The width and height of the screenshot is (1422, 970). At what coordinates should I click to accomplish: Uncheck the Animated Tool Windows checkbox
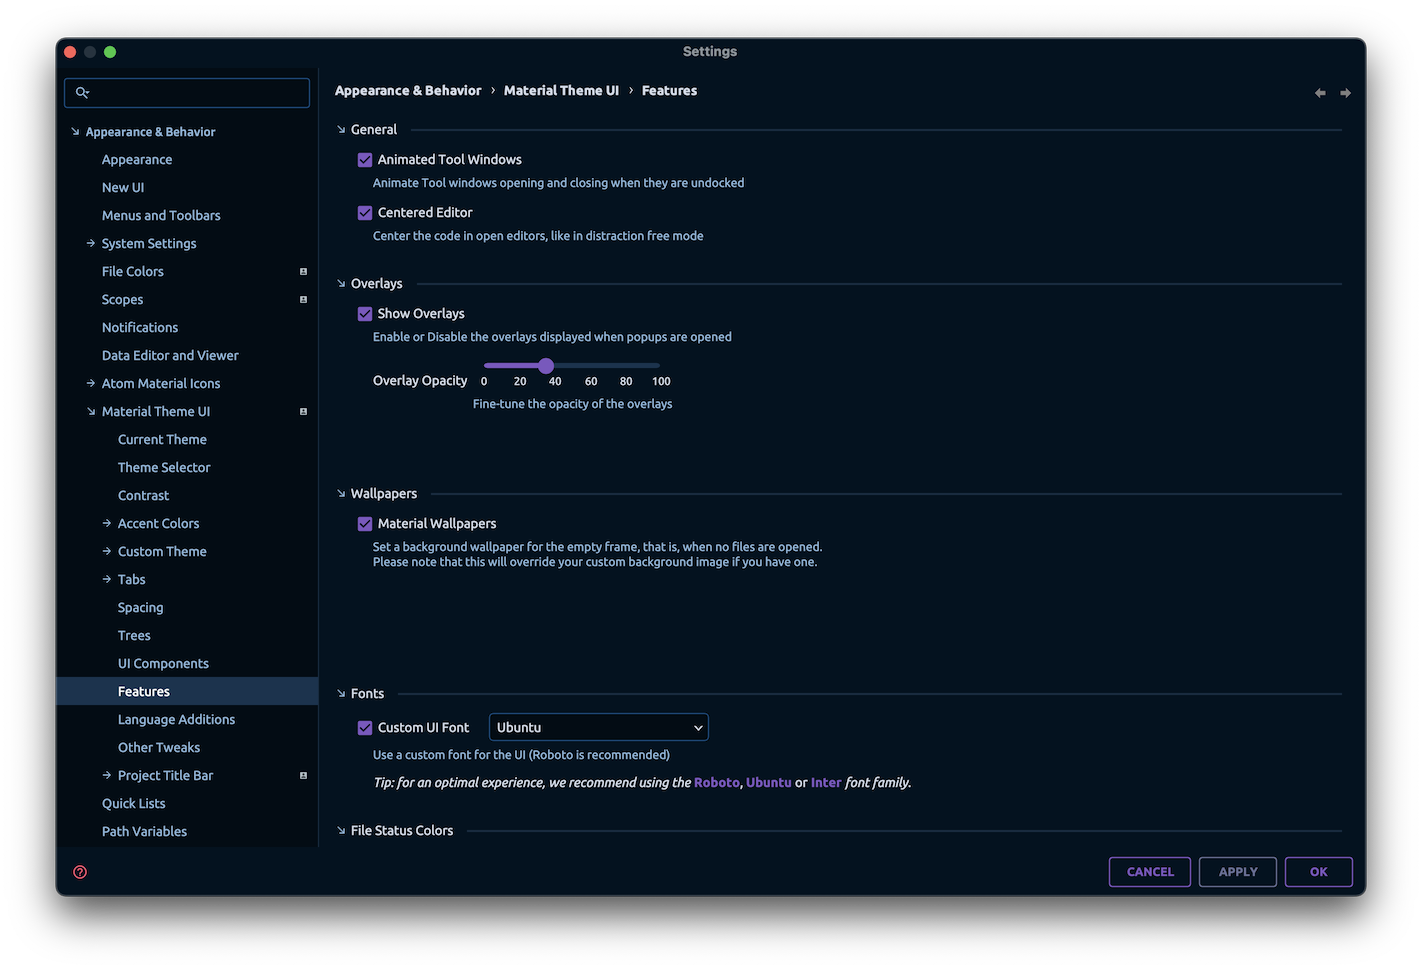(x=365, y=159)
